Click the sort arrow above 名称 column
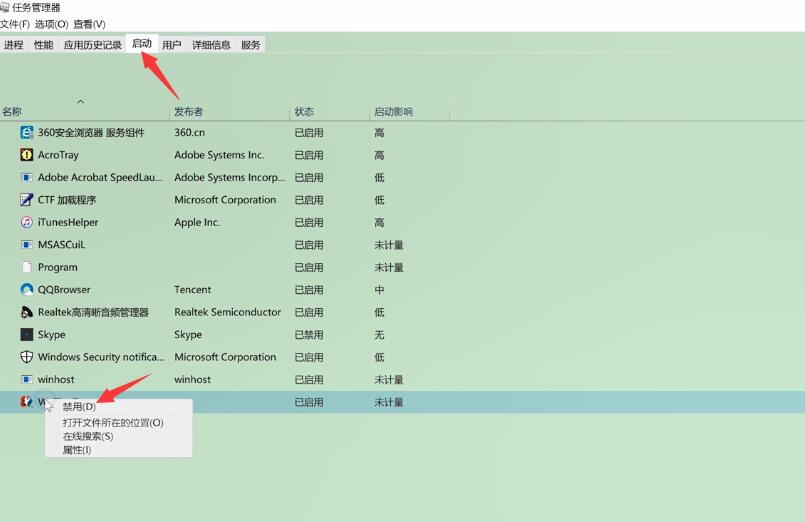The height and width of the screenshot is (522, 805). pyautogui.click(x=81, y=102)
